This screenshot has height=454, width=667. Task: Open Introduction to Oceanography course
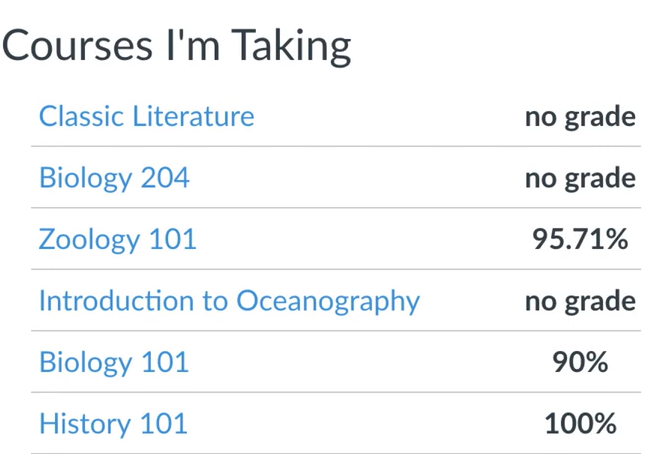(229, 301)
